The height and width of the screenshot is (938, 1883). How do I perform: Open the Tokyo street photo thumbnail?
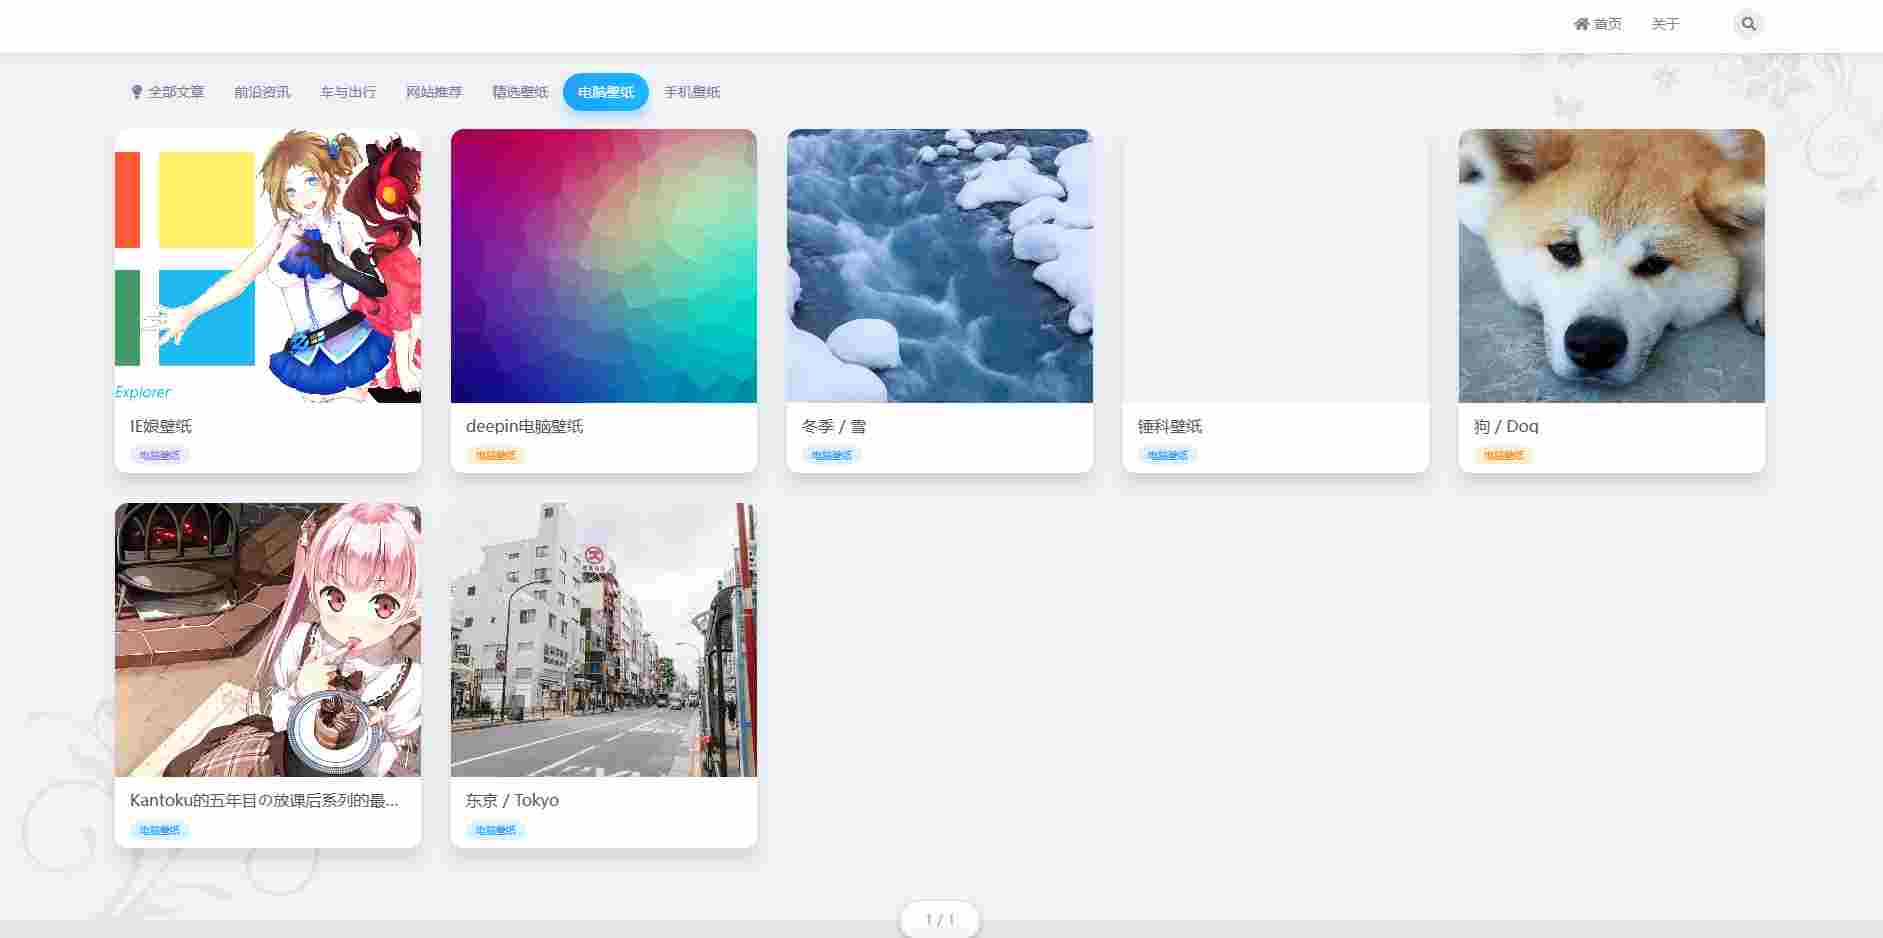(604, 640)
